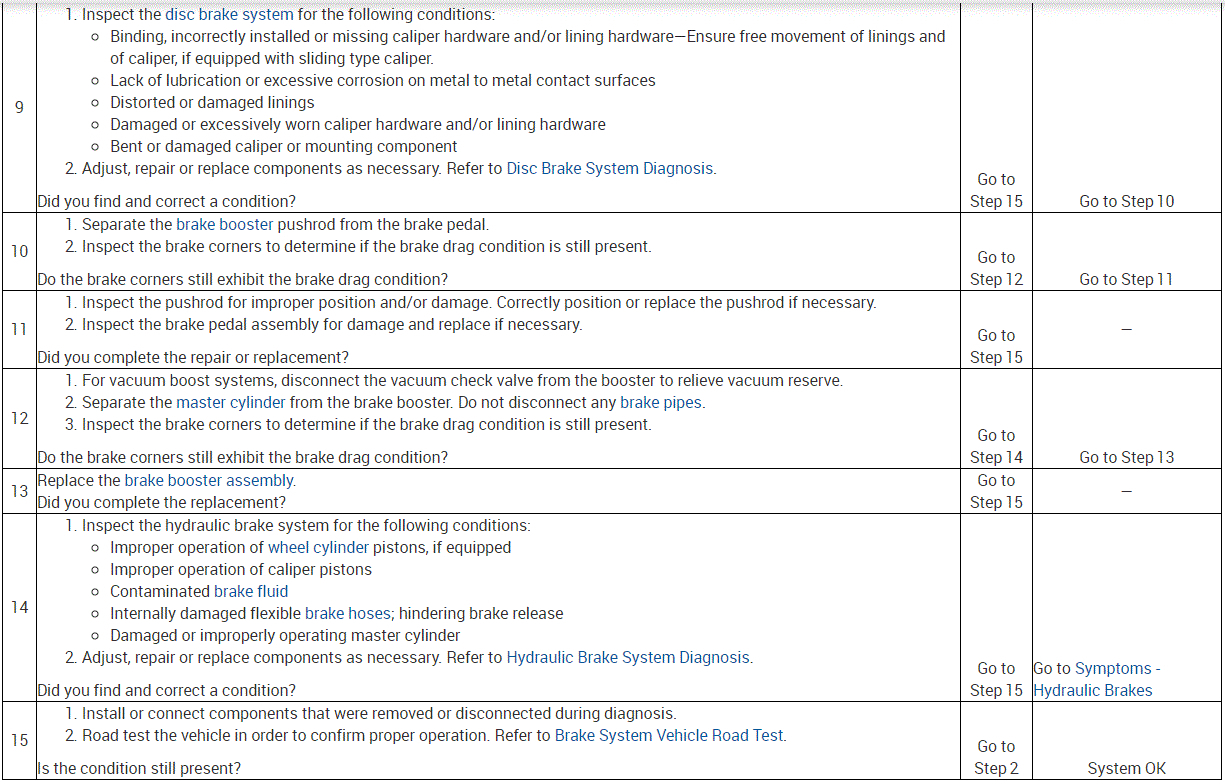Click step number 14 cell
Viewport: 1225px width, 784px height.
tap(19, 608)
